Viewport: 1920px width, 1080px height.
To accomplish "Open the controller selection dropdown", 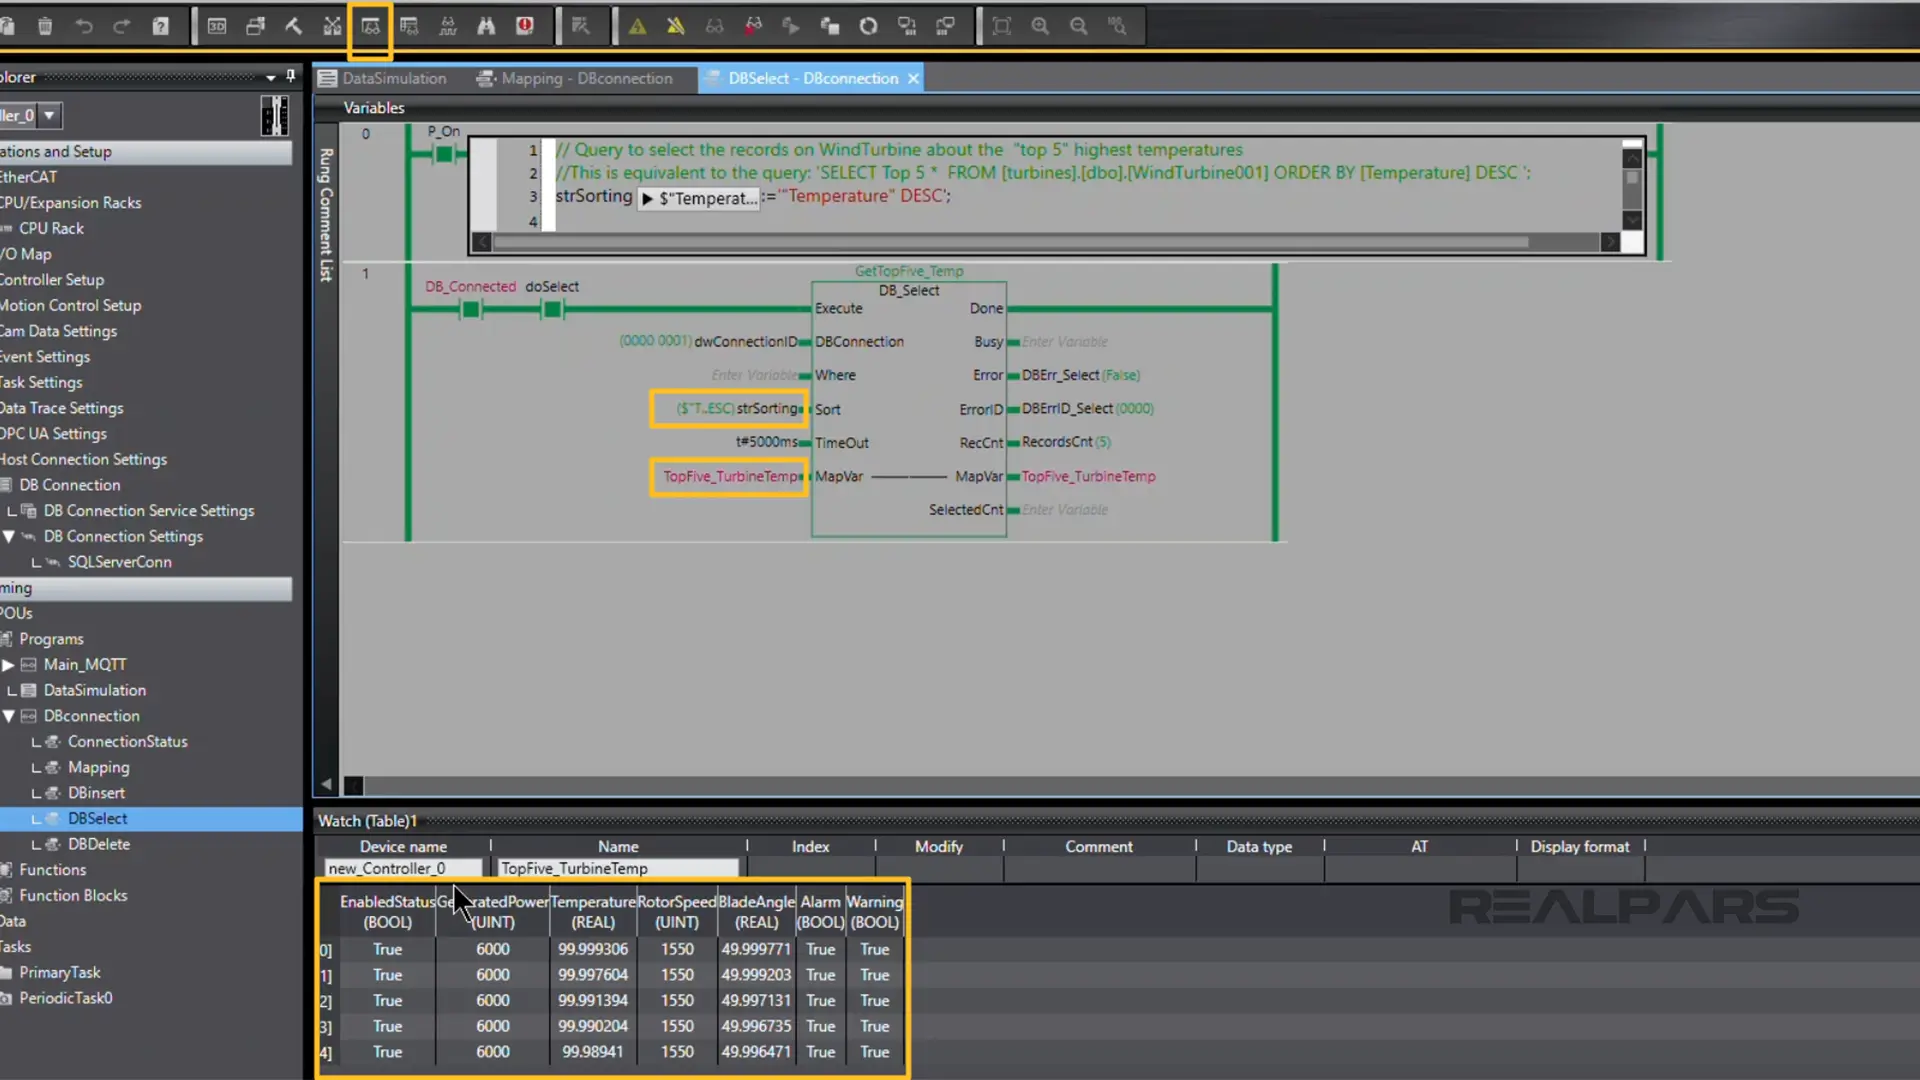I will [49, 115].
